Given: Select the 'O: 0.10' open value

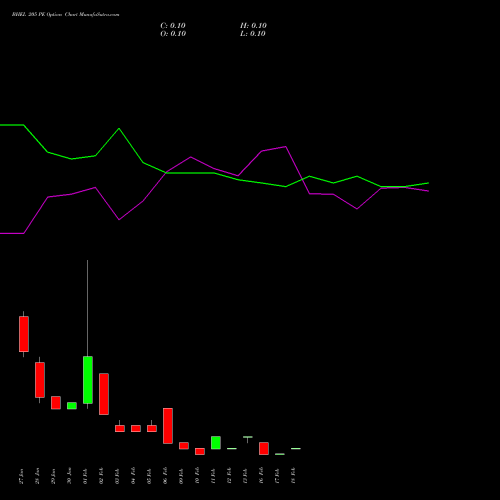Looking at the screenshot, I should tap(173, 34).
